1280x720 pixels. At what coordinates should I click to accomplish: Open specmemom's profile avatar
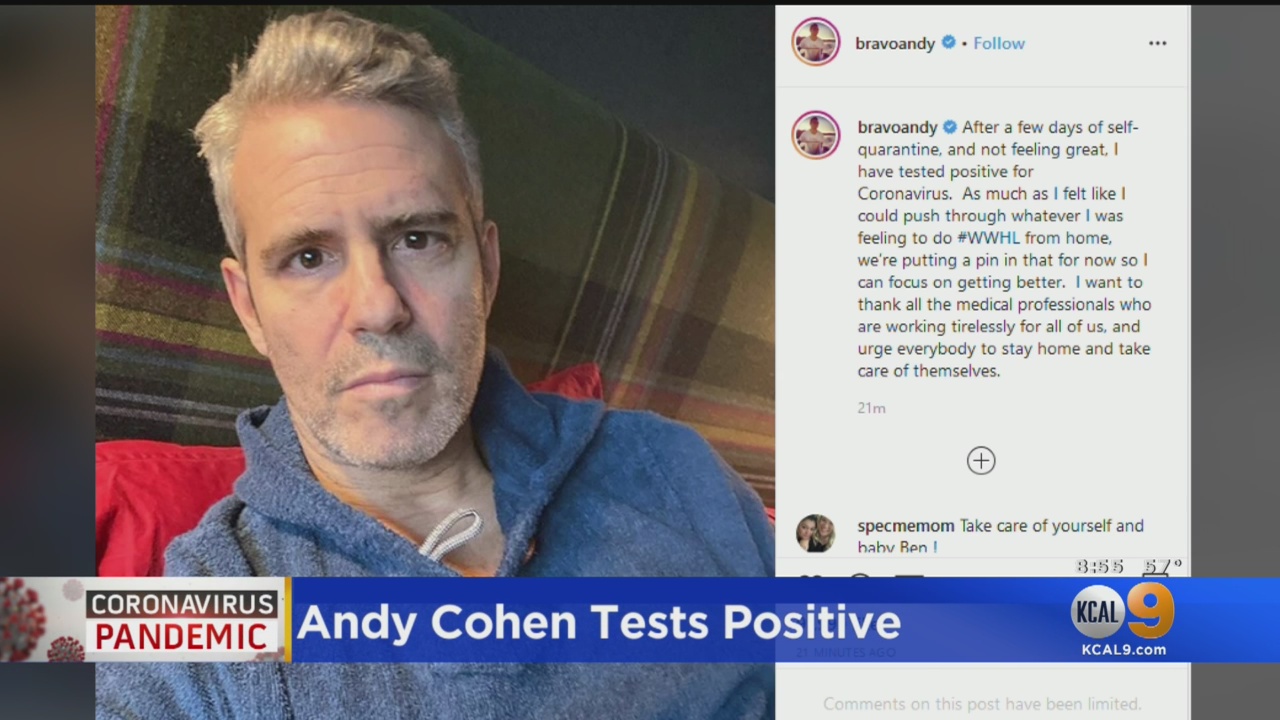(x=815, y=534)
